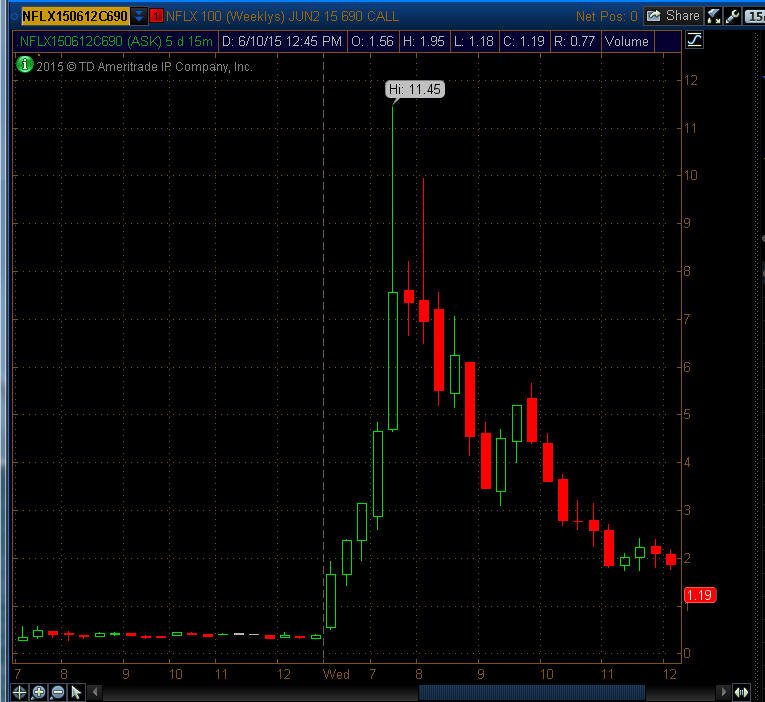Toggle the scrollbar expand icon at bottom right
Image resolution: width=765 pixels, height=702 pixels.
[741, 692]
